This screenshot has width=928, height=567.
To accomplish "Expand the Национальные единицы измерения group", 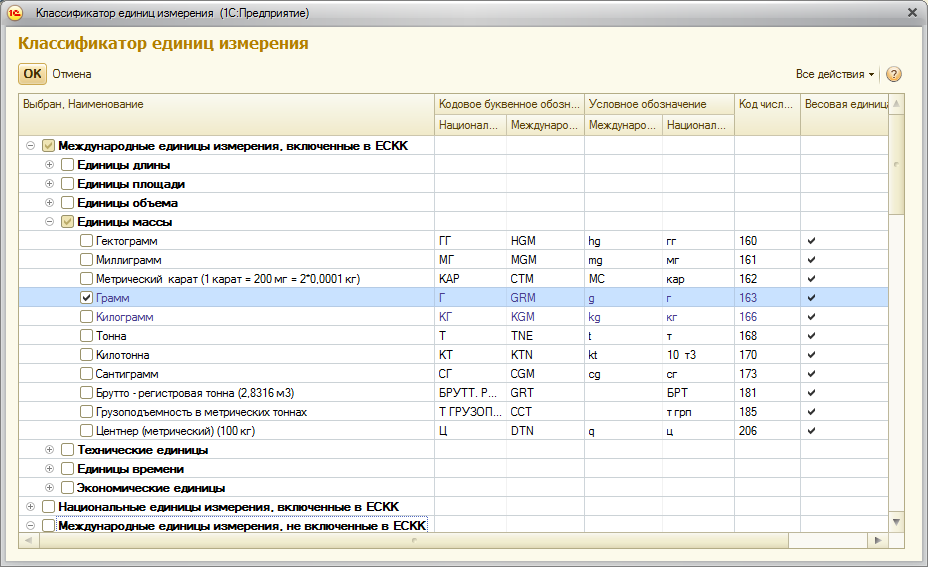I will click(30, 507).
